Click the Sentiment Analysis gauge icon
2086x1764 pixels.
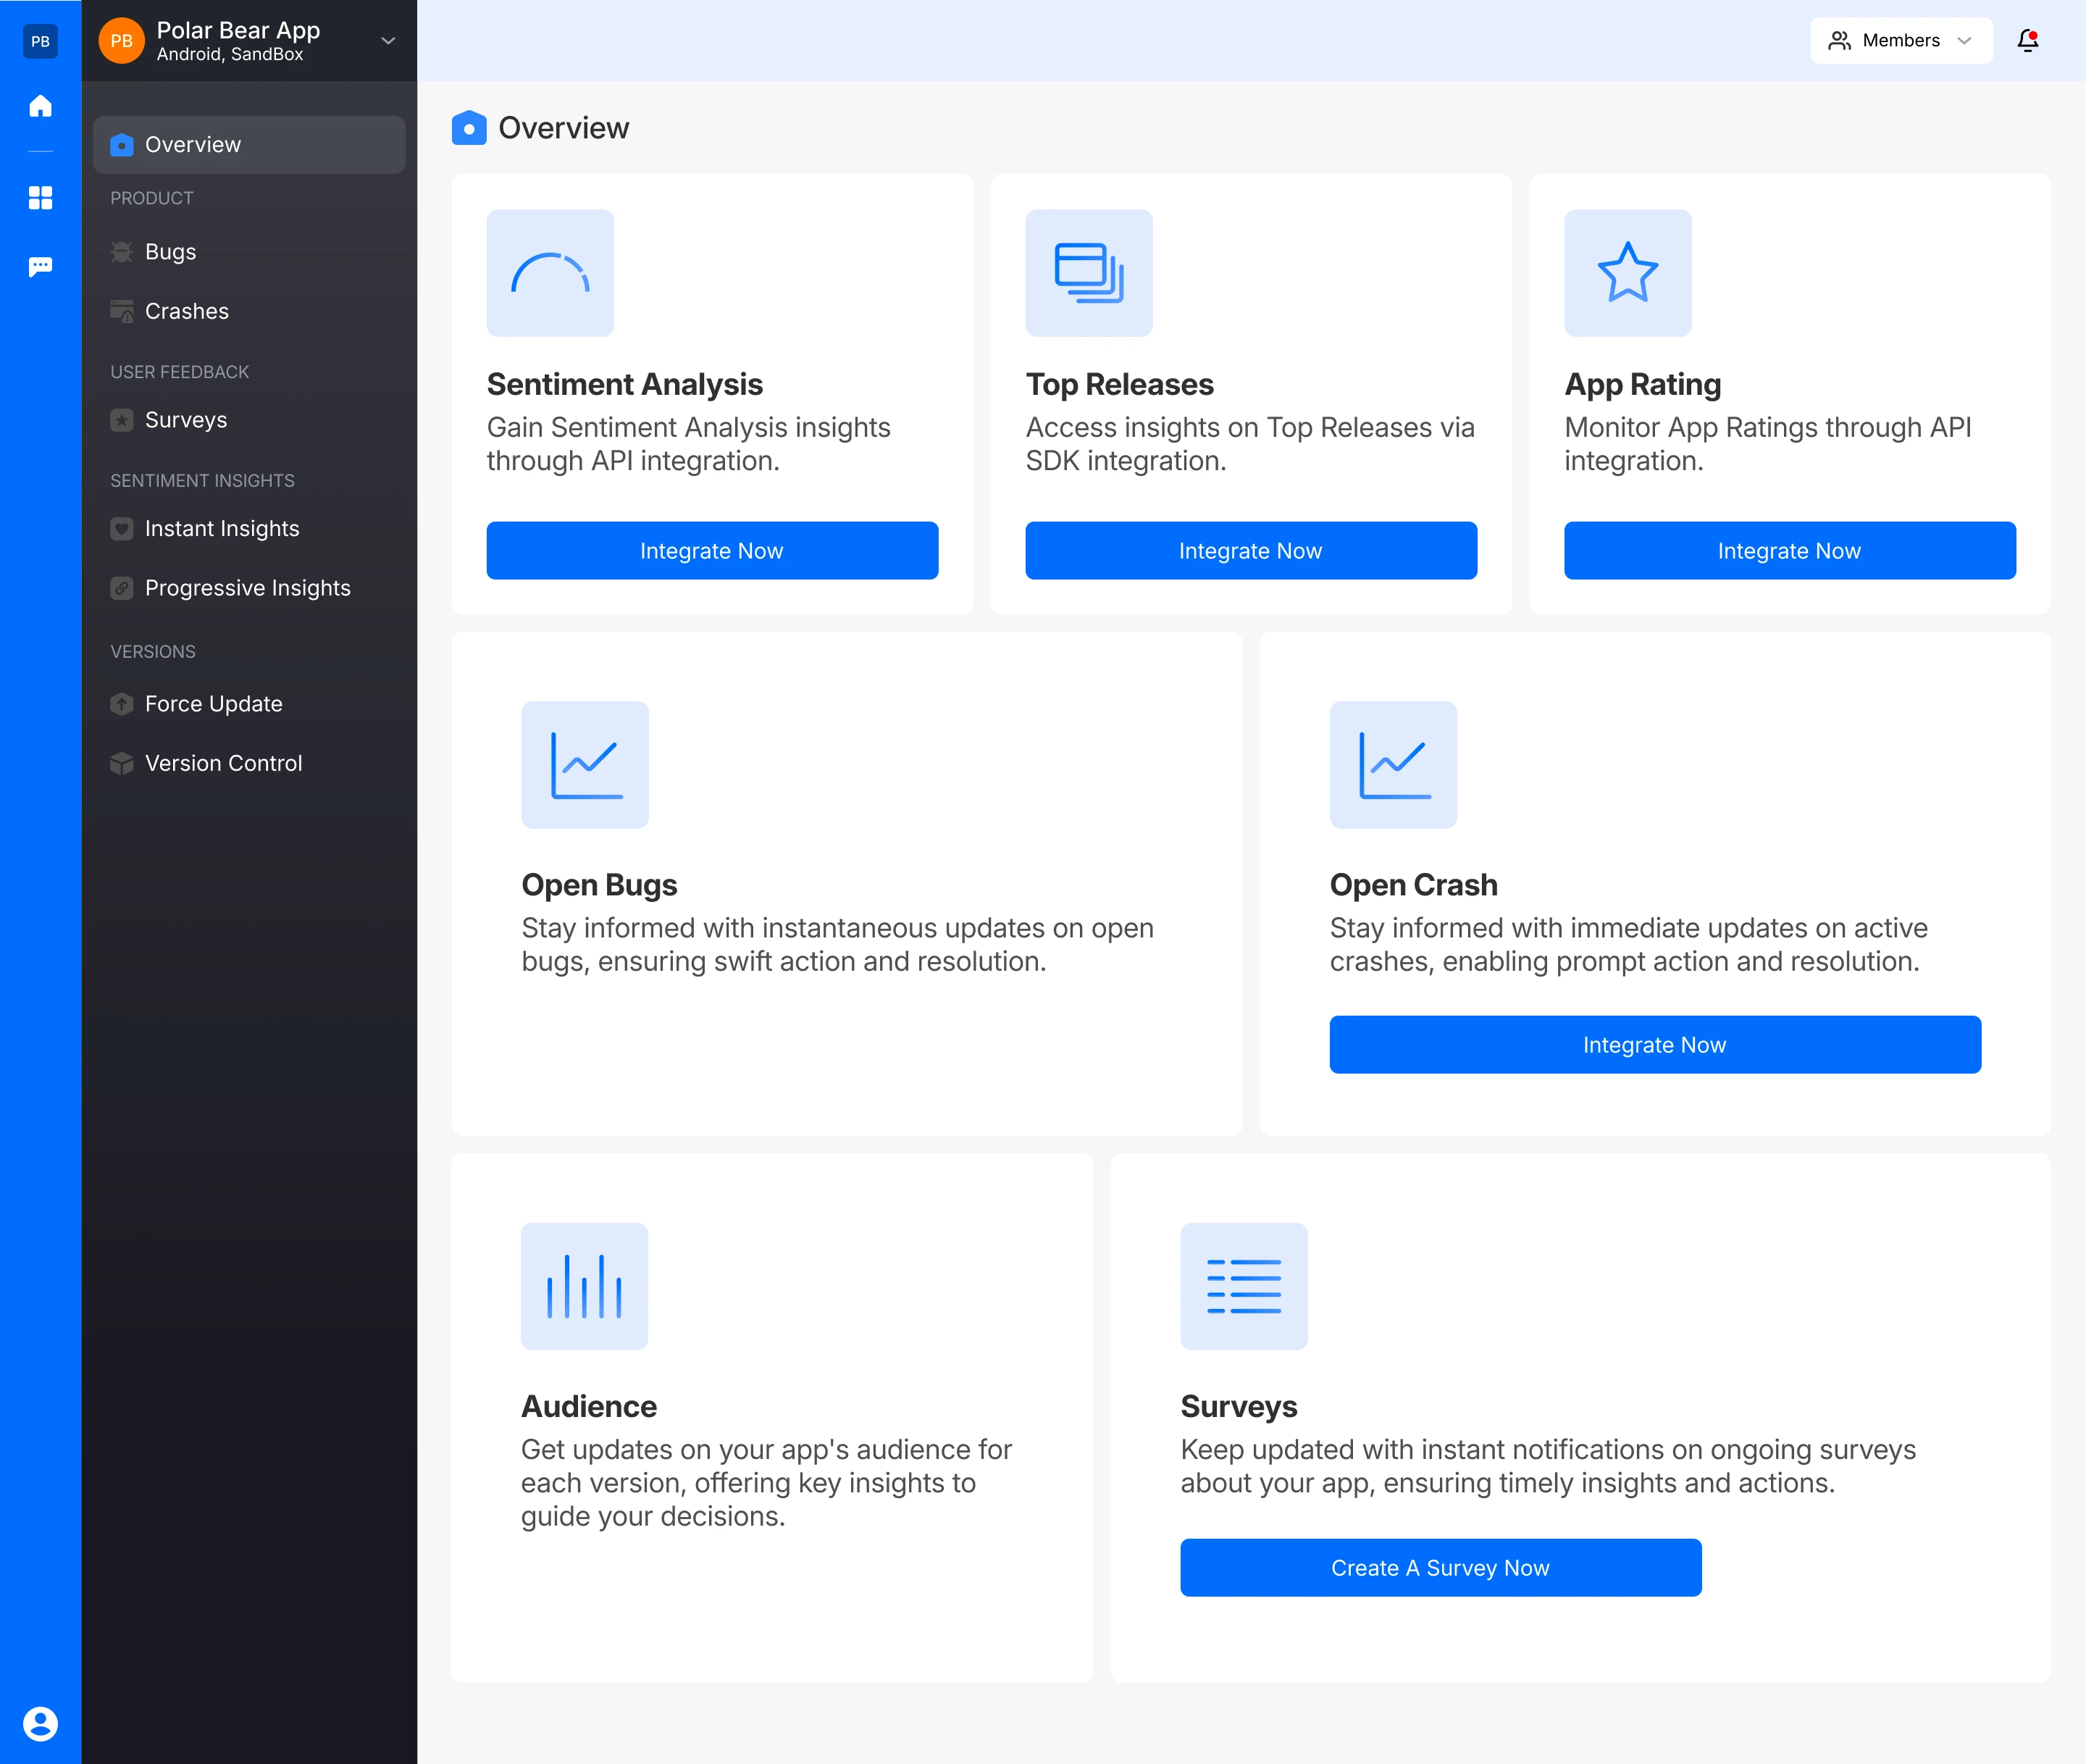pyautogui.click(x=550, y=273)
